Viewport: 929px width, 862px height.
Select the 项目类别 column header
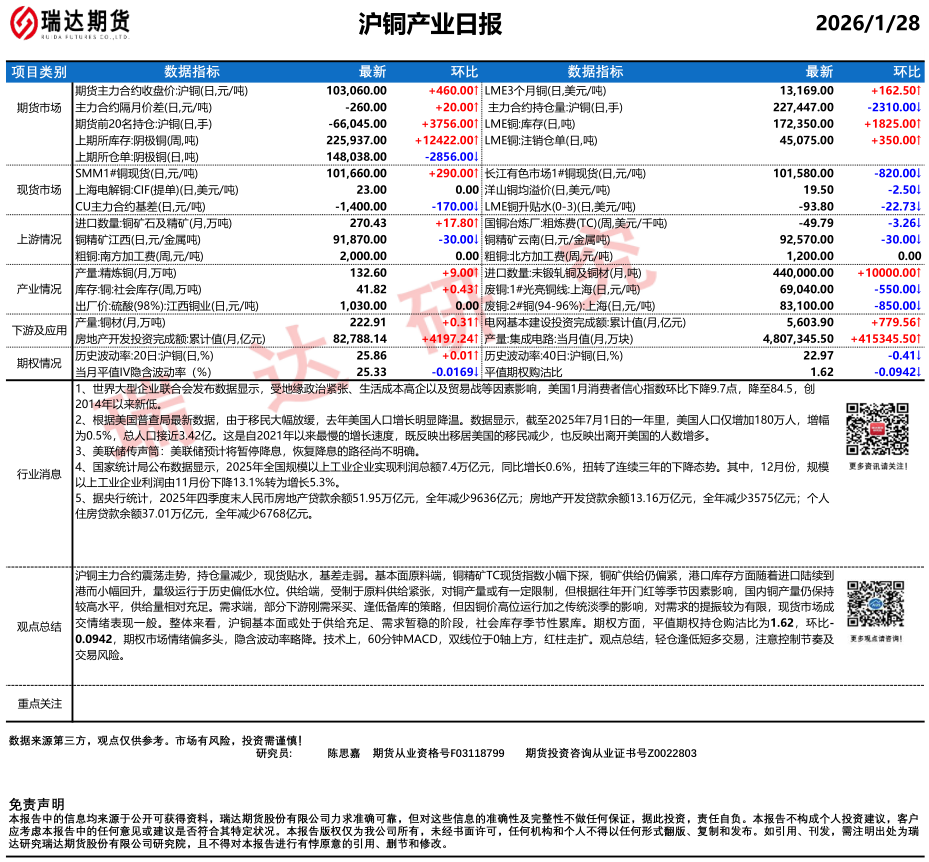click(39, 72)
